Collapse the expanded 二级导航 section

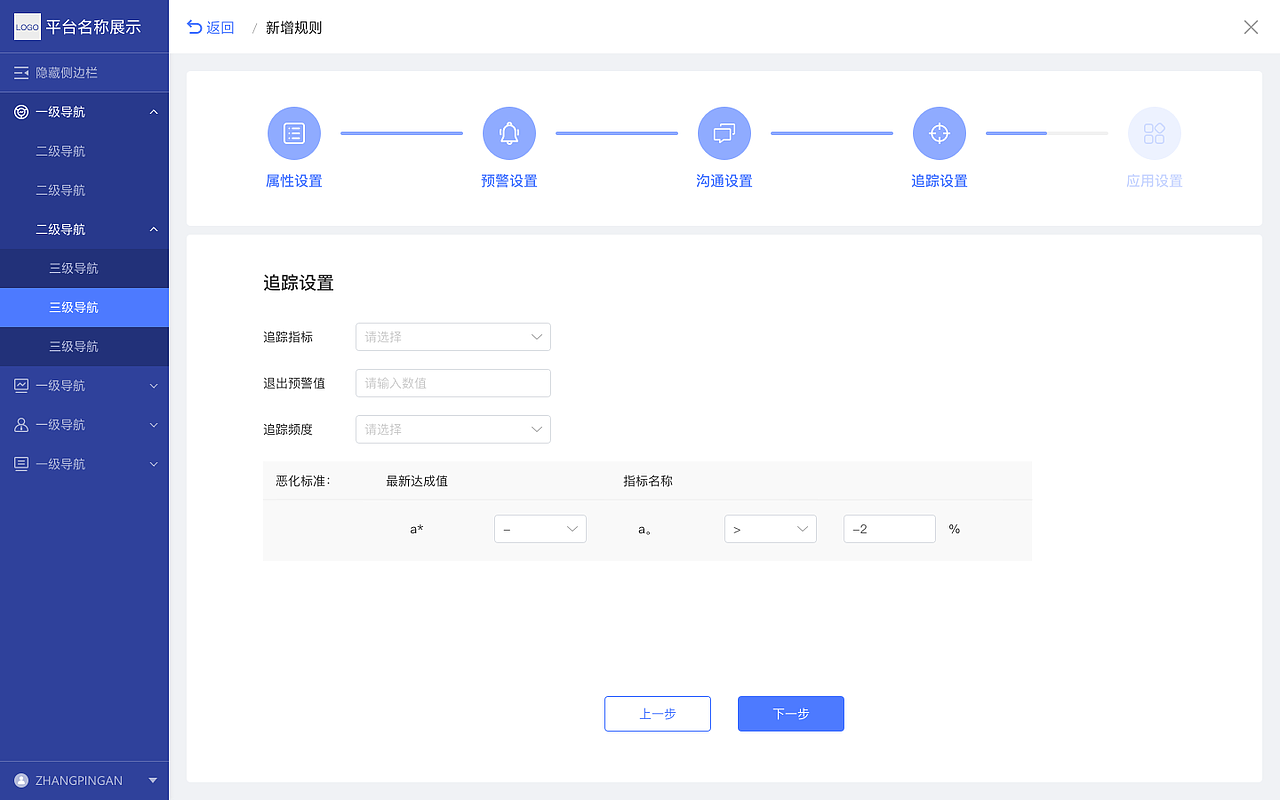tap(84, 228)
